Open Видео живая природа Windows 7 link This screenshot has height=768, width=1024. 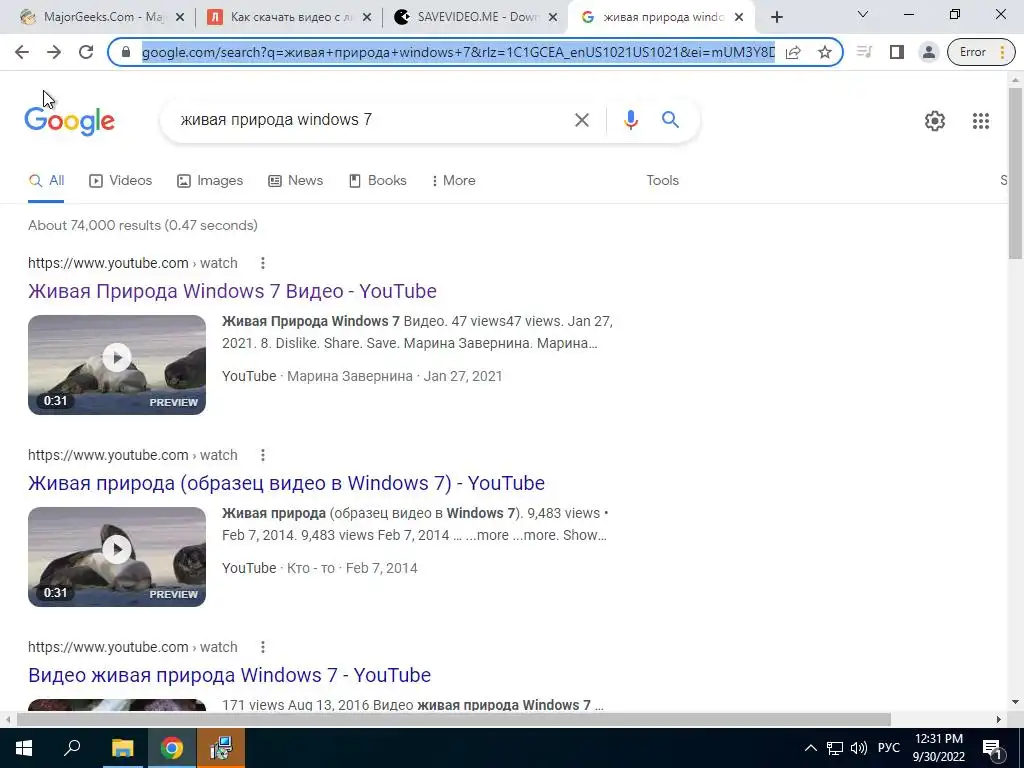[x=229, y=675]
